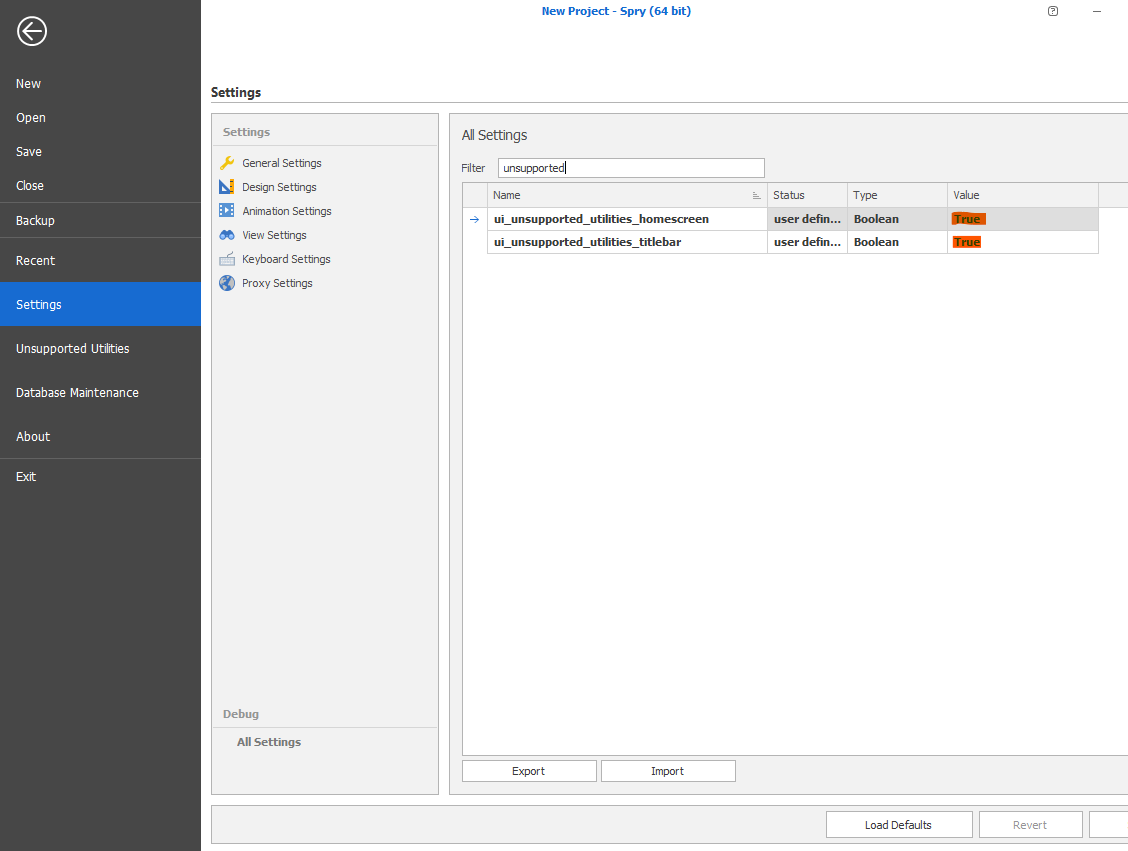
Task: Open Keyboard Settings keyboard icon
Action: [x=226, y=259]
